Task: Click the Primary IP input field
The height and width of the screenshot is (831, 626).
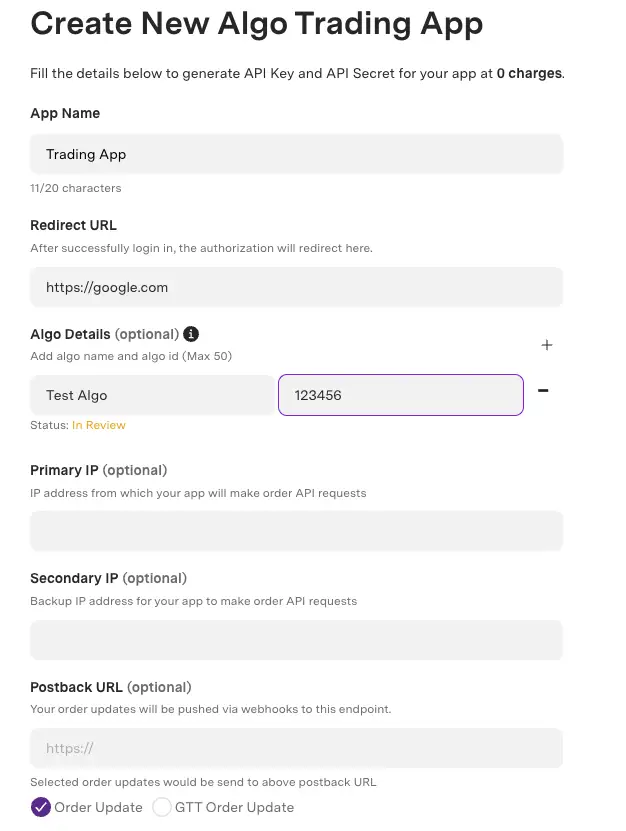Action: [x=296, y=531]
